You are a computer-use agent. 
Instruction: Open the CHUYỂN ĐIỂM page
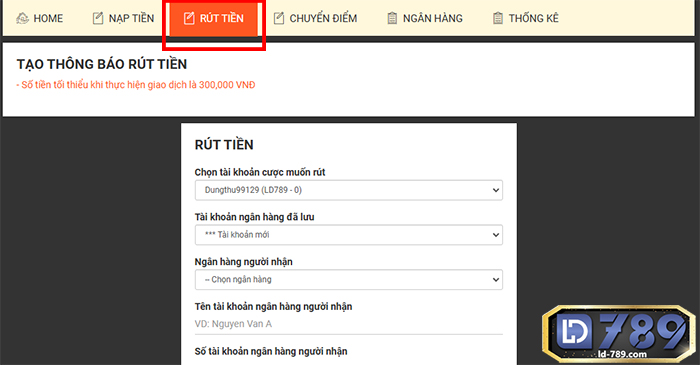315,18
